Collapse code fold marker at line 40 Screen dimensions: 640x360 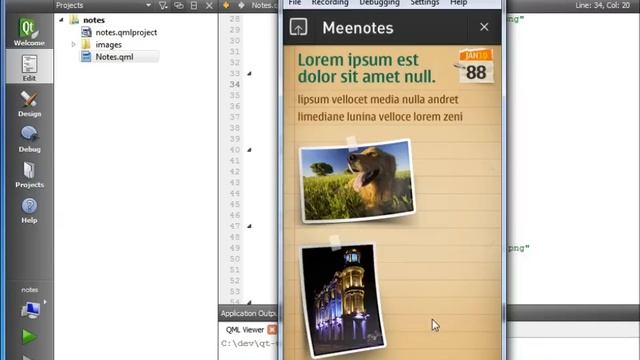(249, 150)
